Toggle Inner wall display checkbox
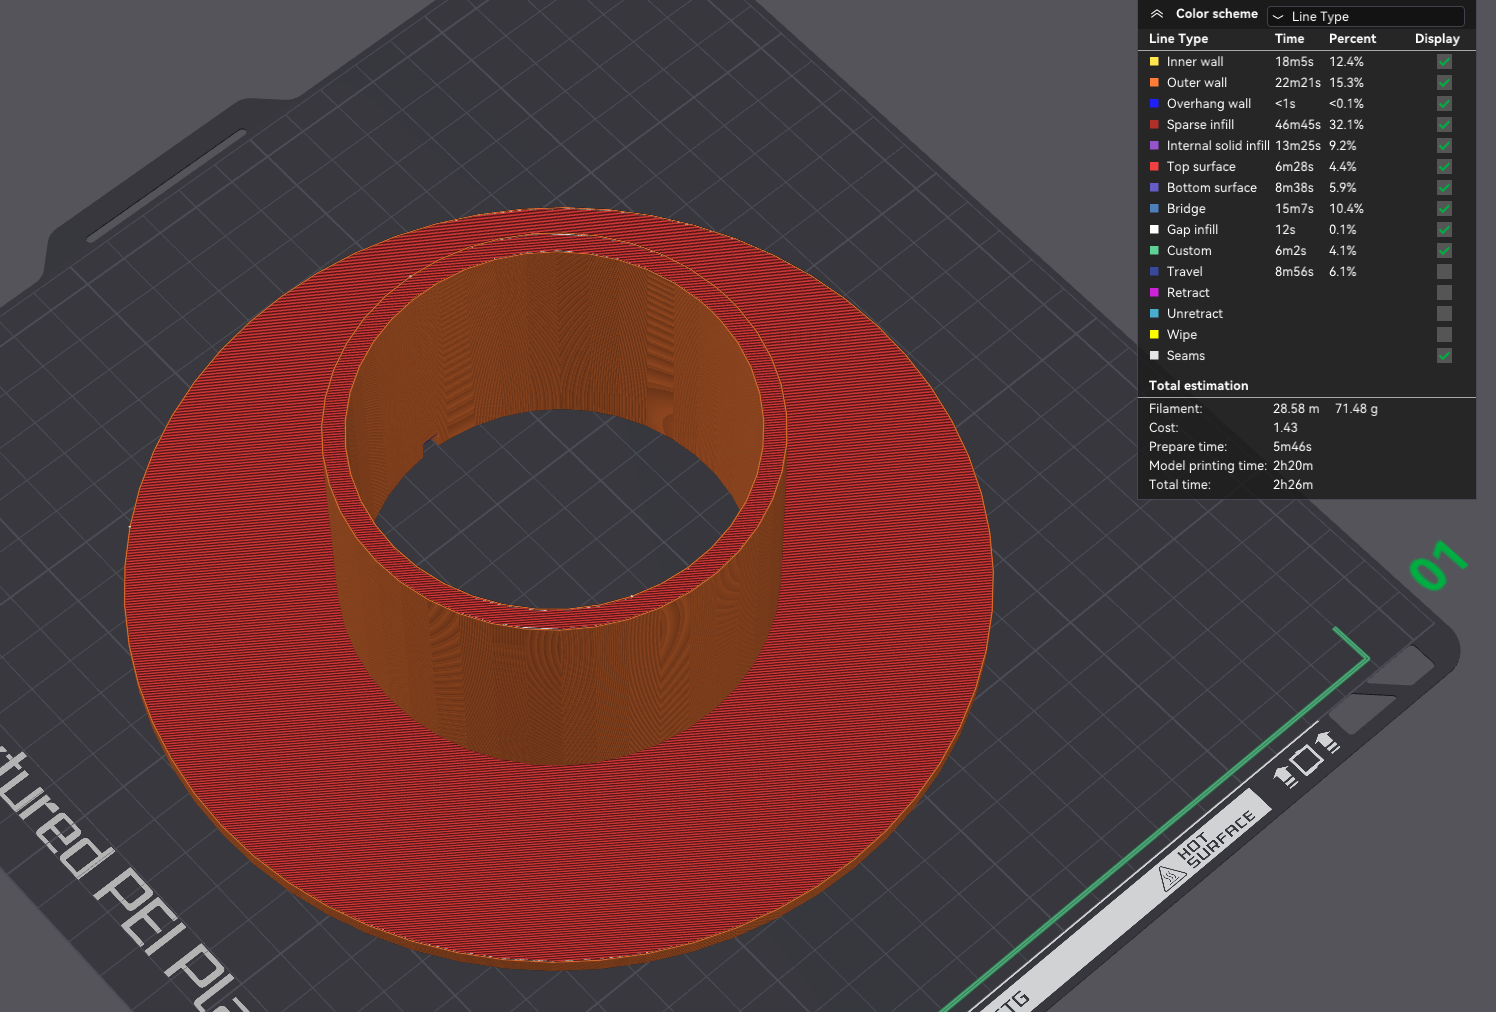The height and width of the screenshot is (1012, 1496). click(1444, 61)
